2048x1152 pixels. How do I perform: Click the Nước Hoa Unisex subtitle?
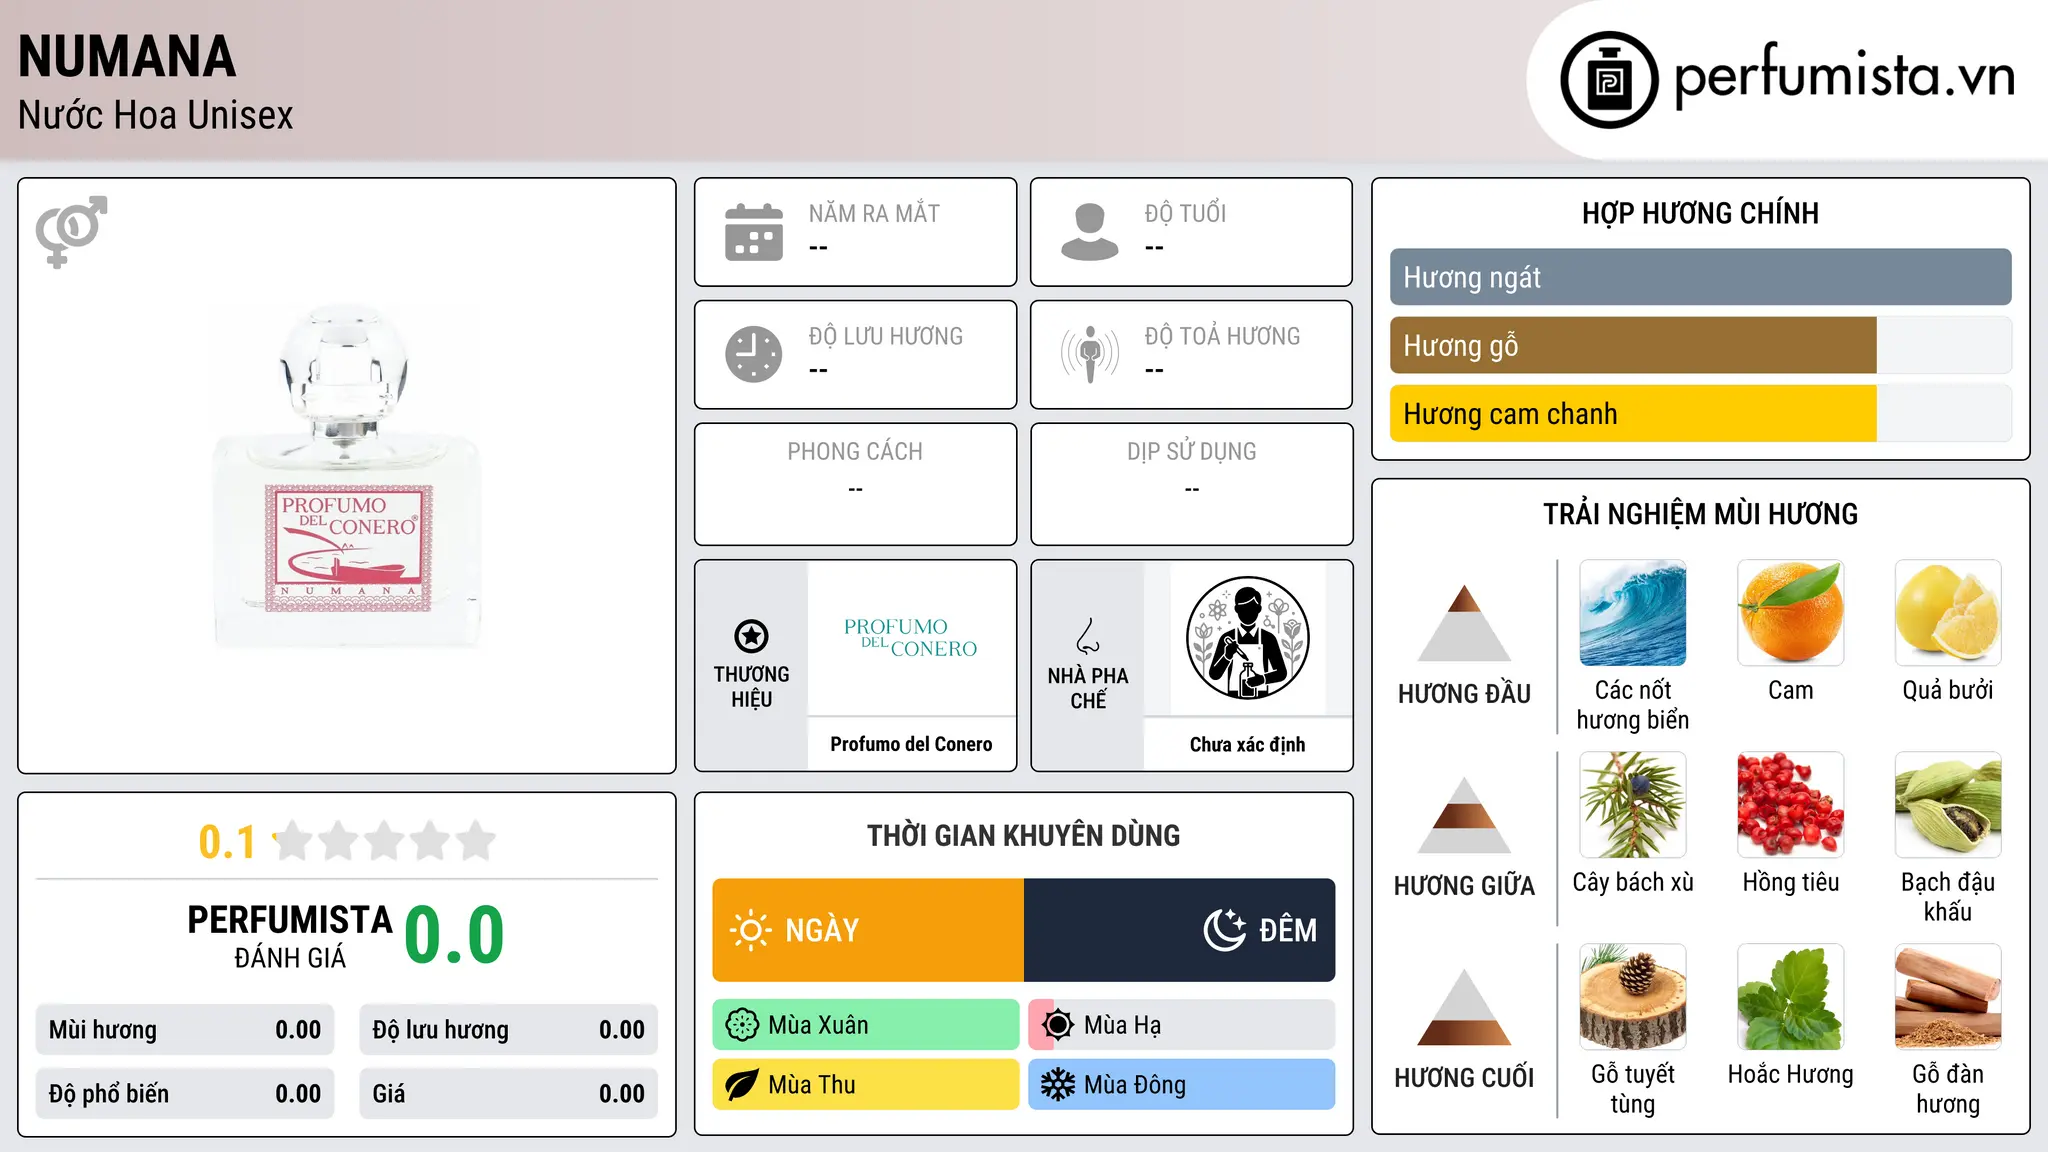point(156,116)
